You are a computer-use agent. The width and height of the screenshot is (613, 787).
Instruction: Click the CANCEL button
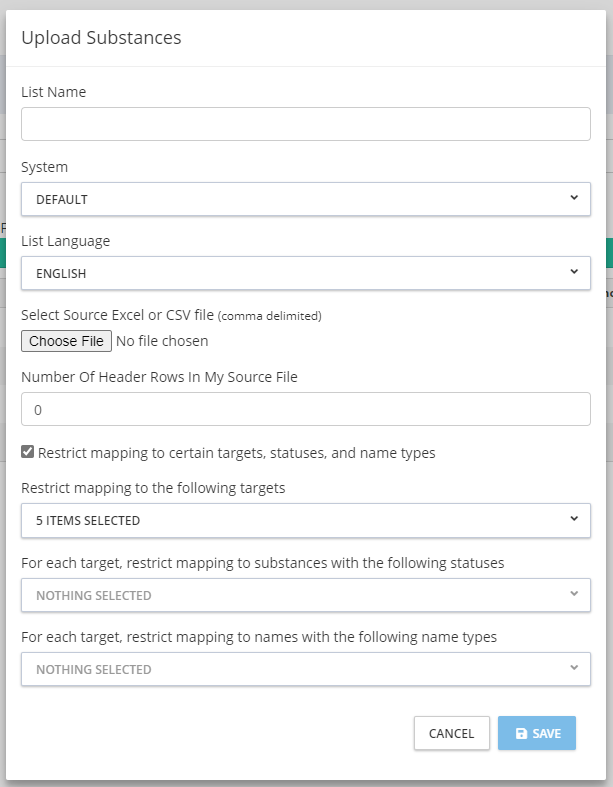coord(451,733)
